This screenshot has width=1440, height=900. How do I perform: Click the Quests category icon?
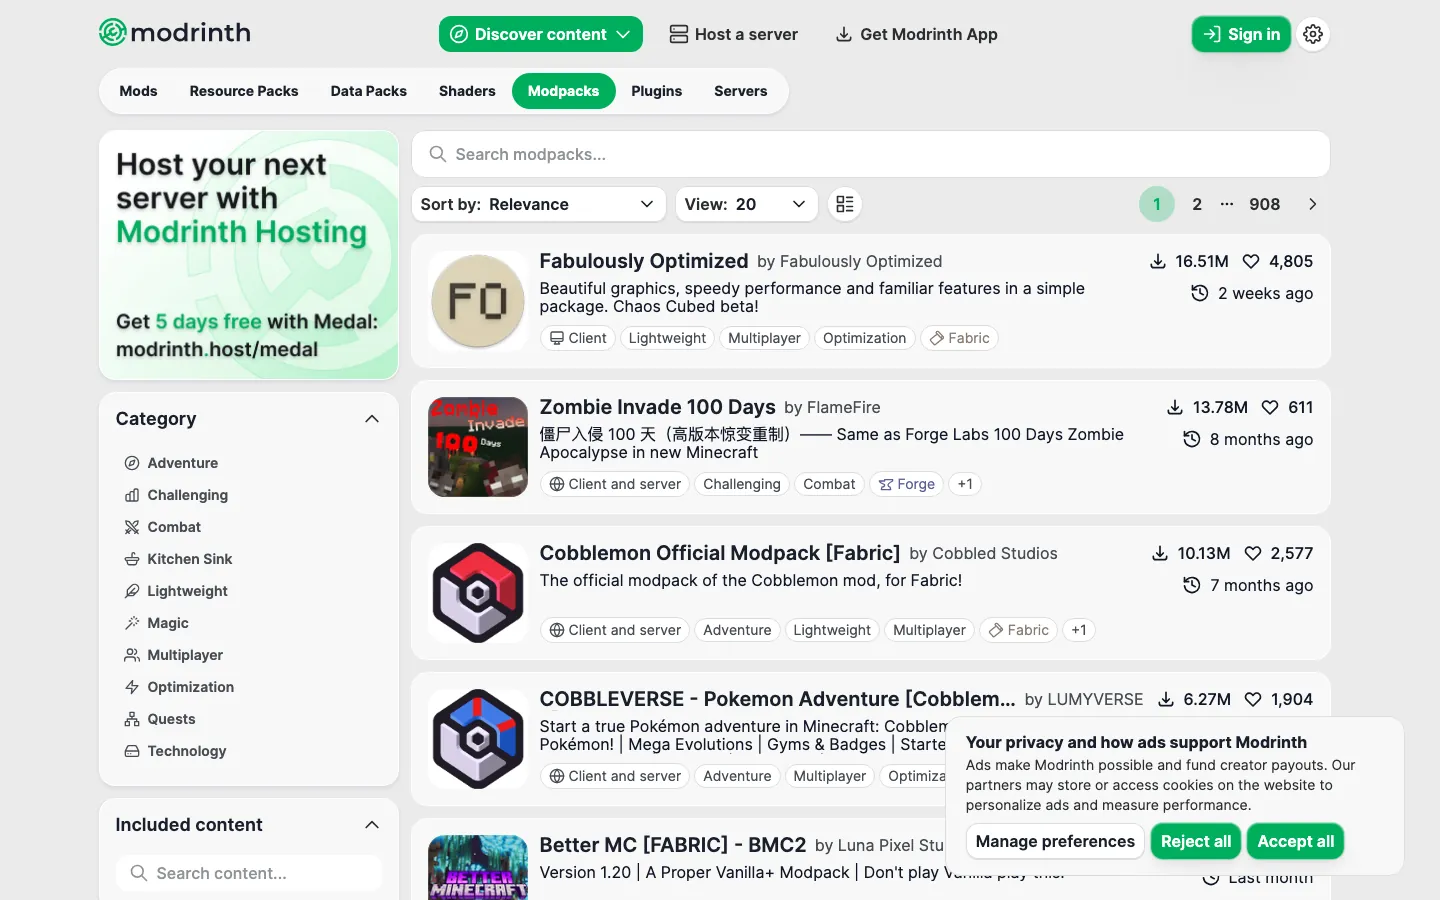point(132,719)
